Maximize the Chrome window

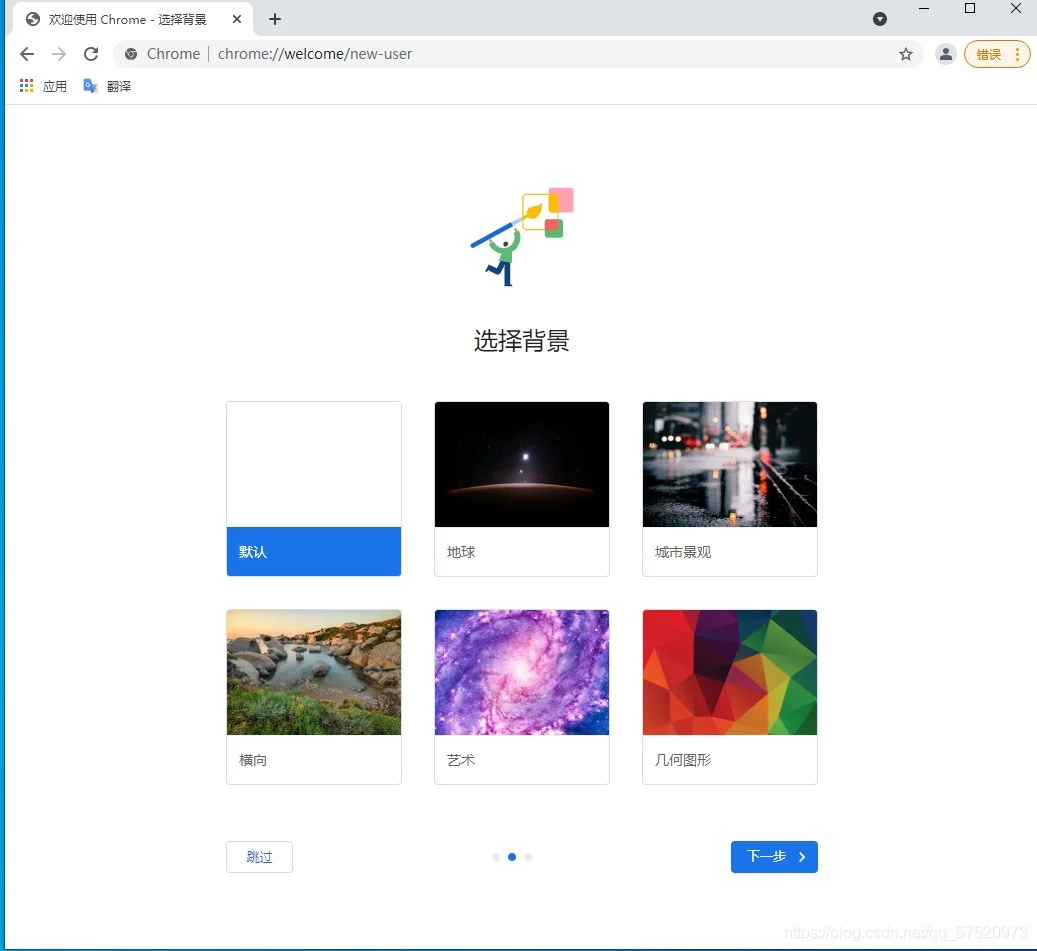tap(970, 9)
